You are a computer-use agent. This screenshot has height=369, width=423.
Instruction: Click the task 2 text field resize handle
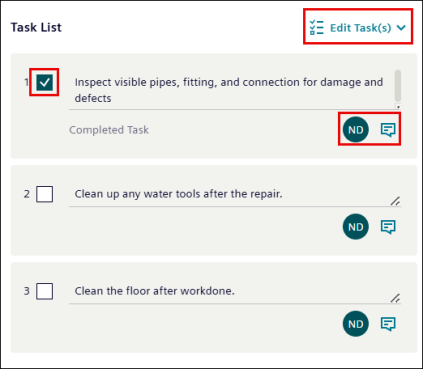coord(395,201)
